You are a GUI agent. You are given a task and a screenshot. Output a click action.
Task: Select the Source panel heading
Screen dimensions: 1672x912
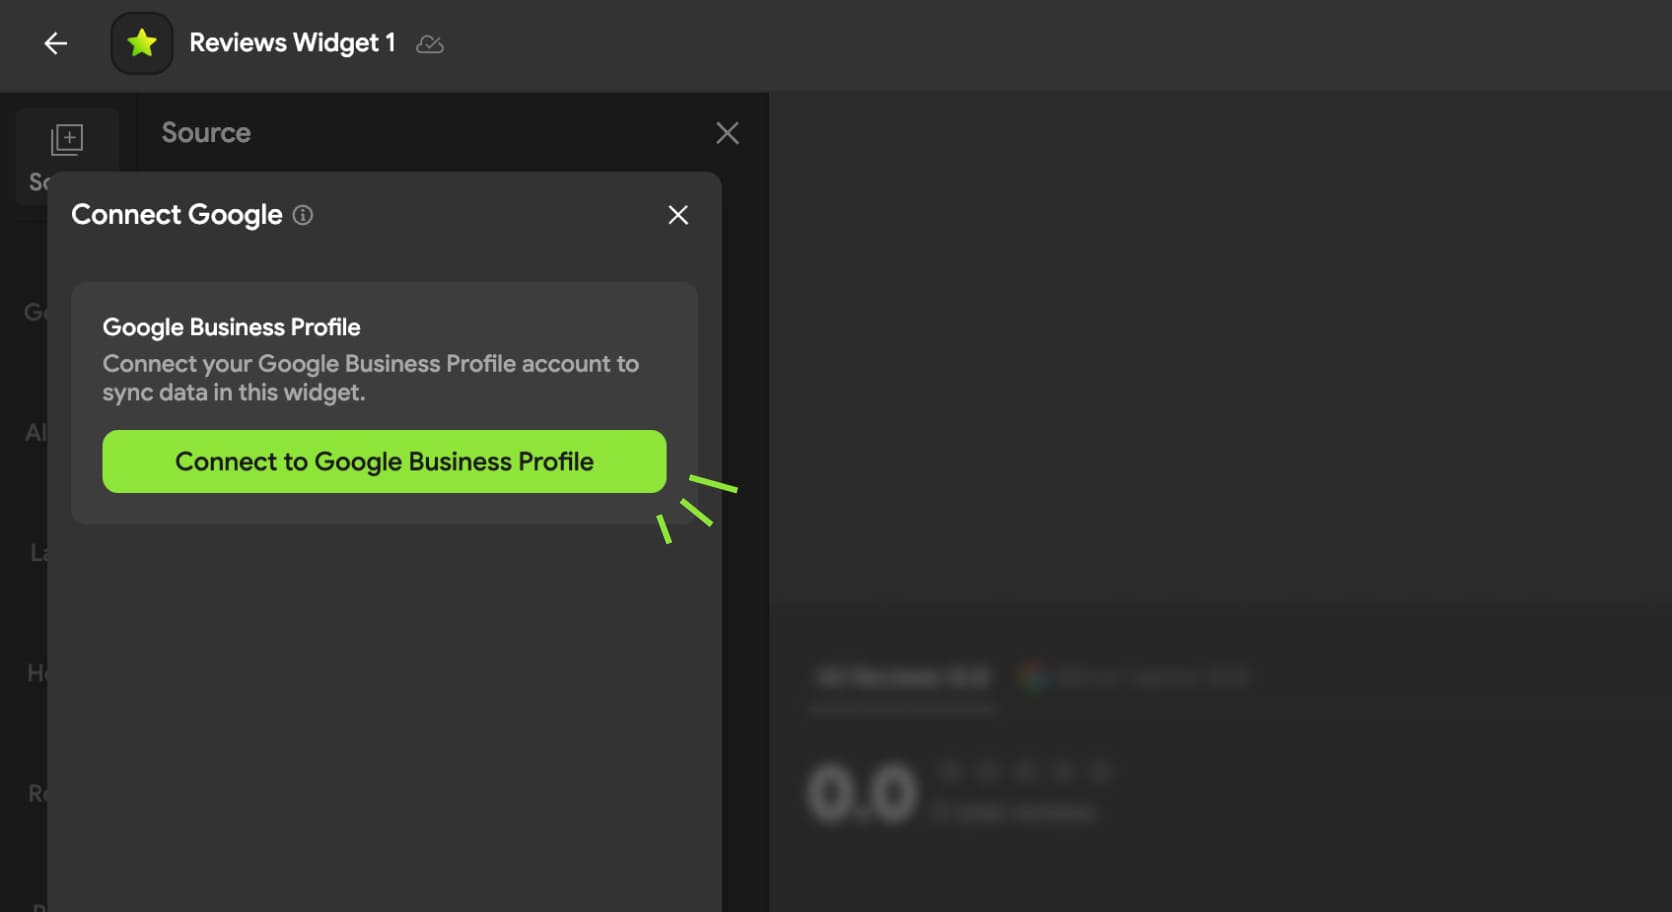coord(206,133)
